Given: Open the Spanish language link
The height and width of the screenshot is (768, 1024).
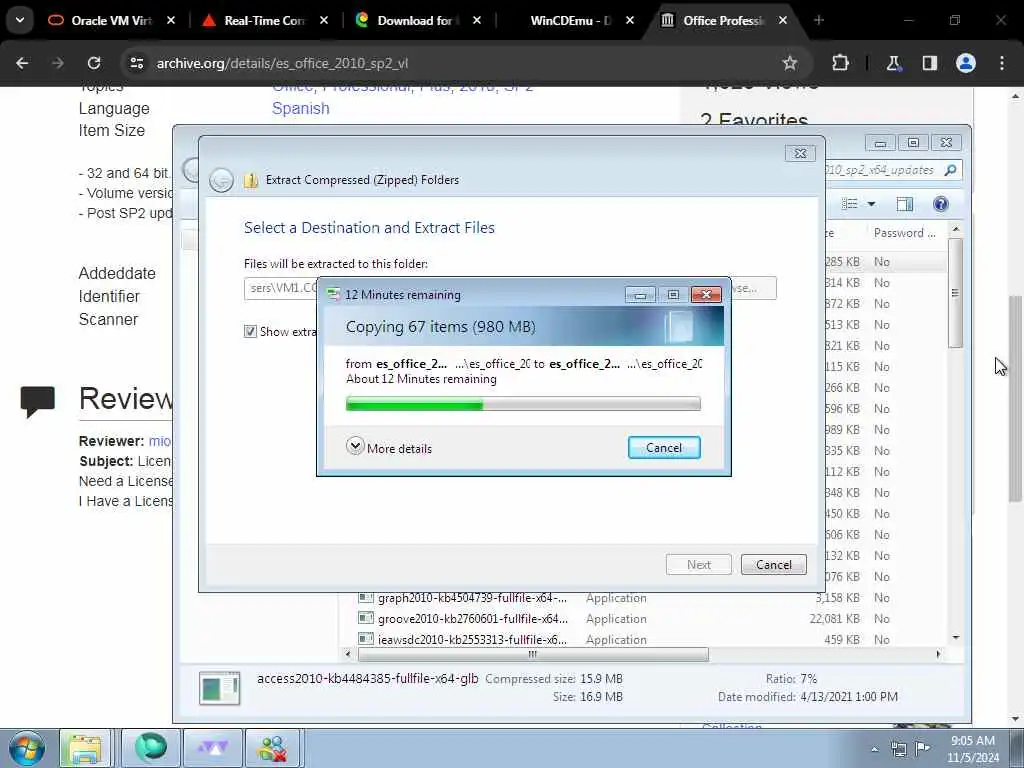Looking at the screenshot, I should [x=300, y=108].
